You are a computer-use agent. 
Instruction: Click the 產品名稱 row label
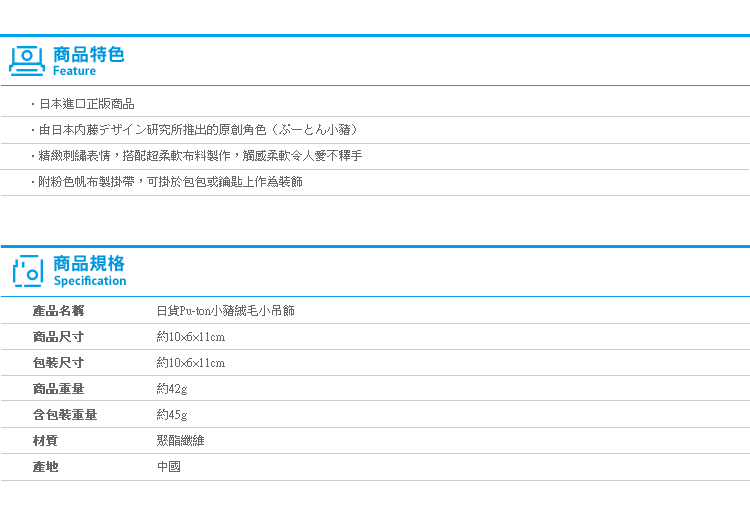coord(58,311)
